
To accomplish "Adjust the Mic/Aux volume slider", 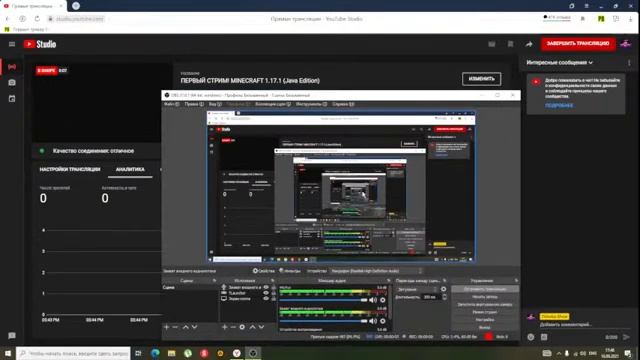I will (323, 300).
